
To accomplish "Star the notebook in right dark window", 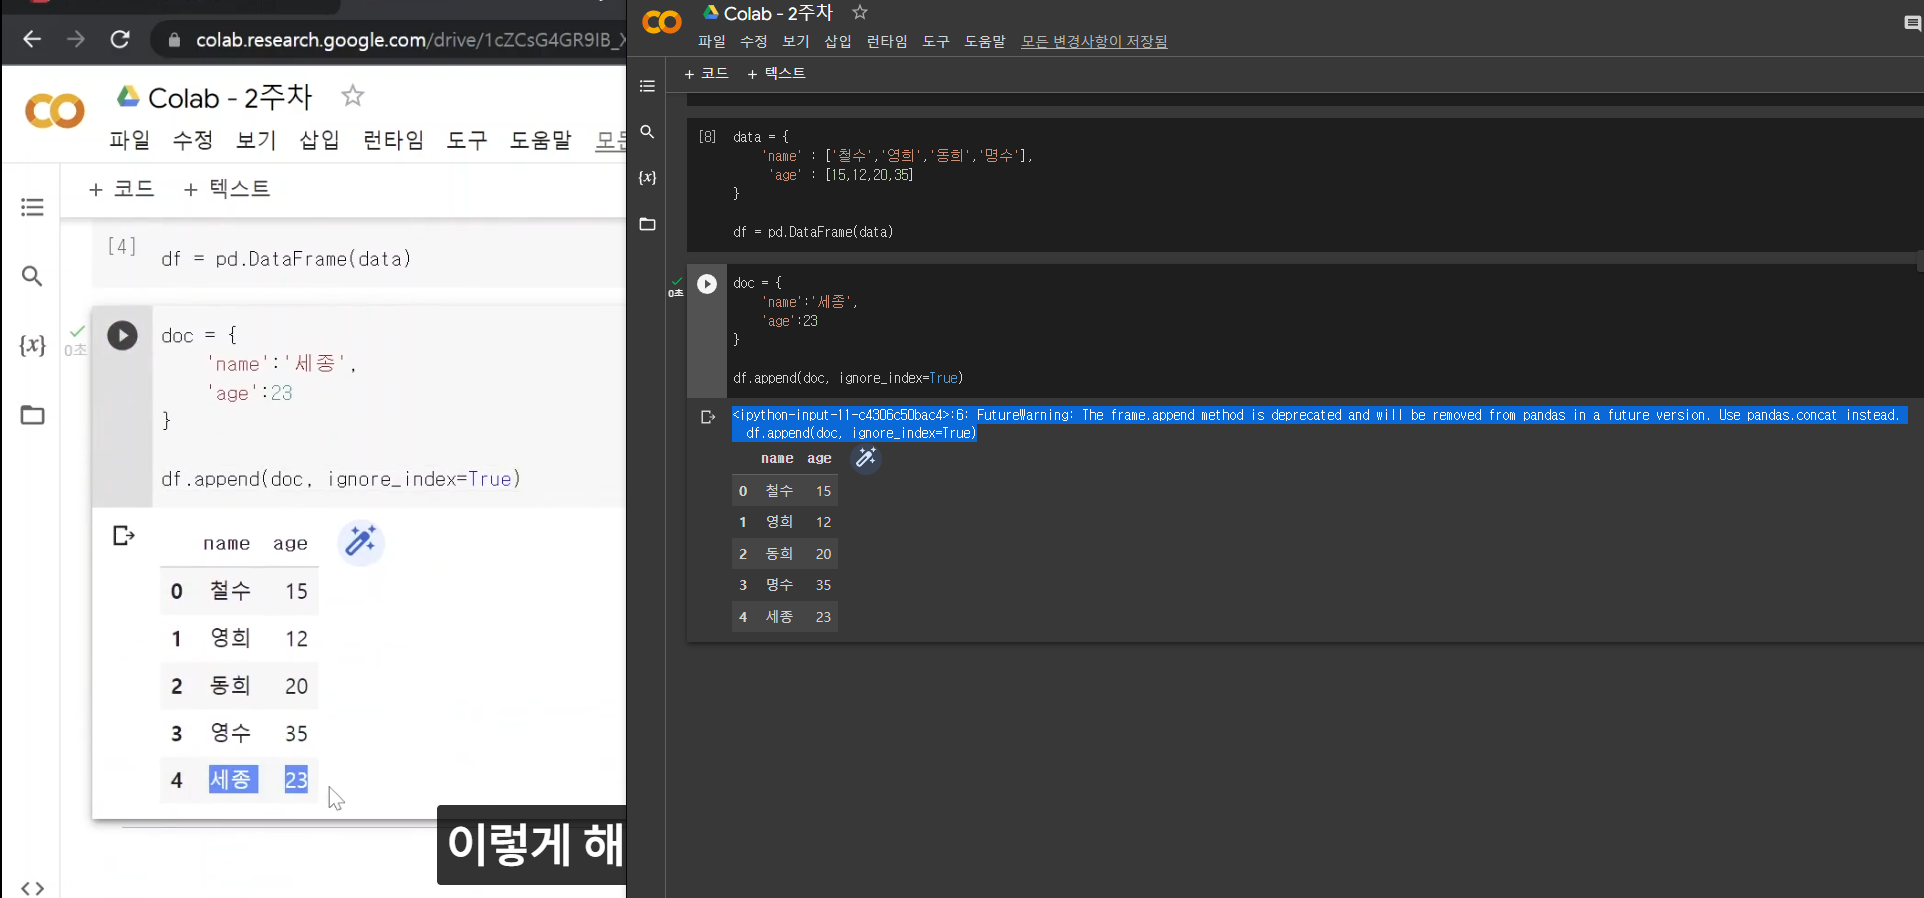I will (860, 12).
